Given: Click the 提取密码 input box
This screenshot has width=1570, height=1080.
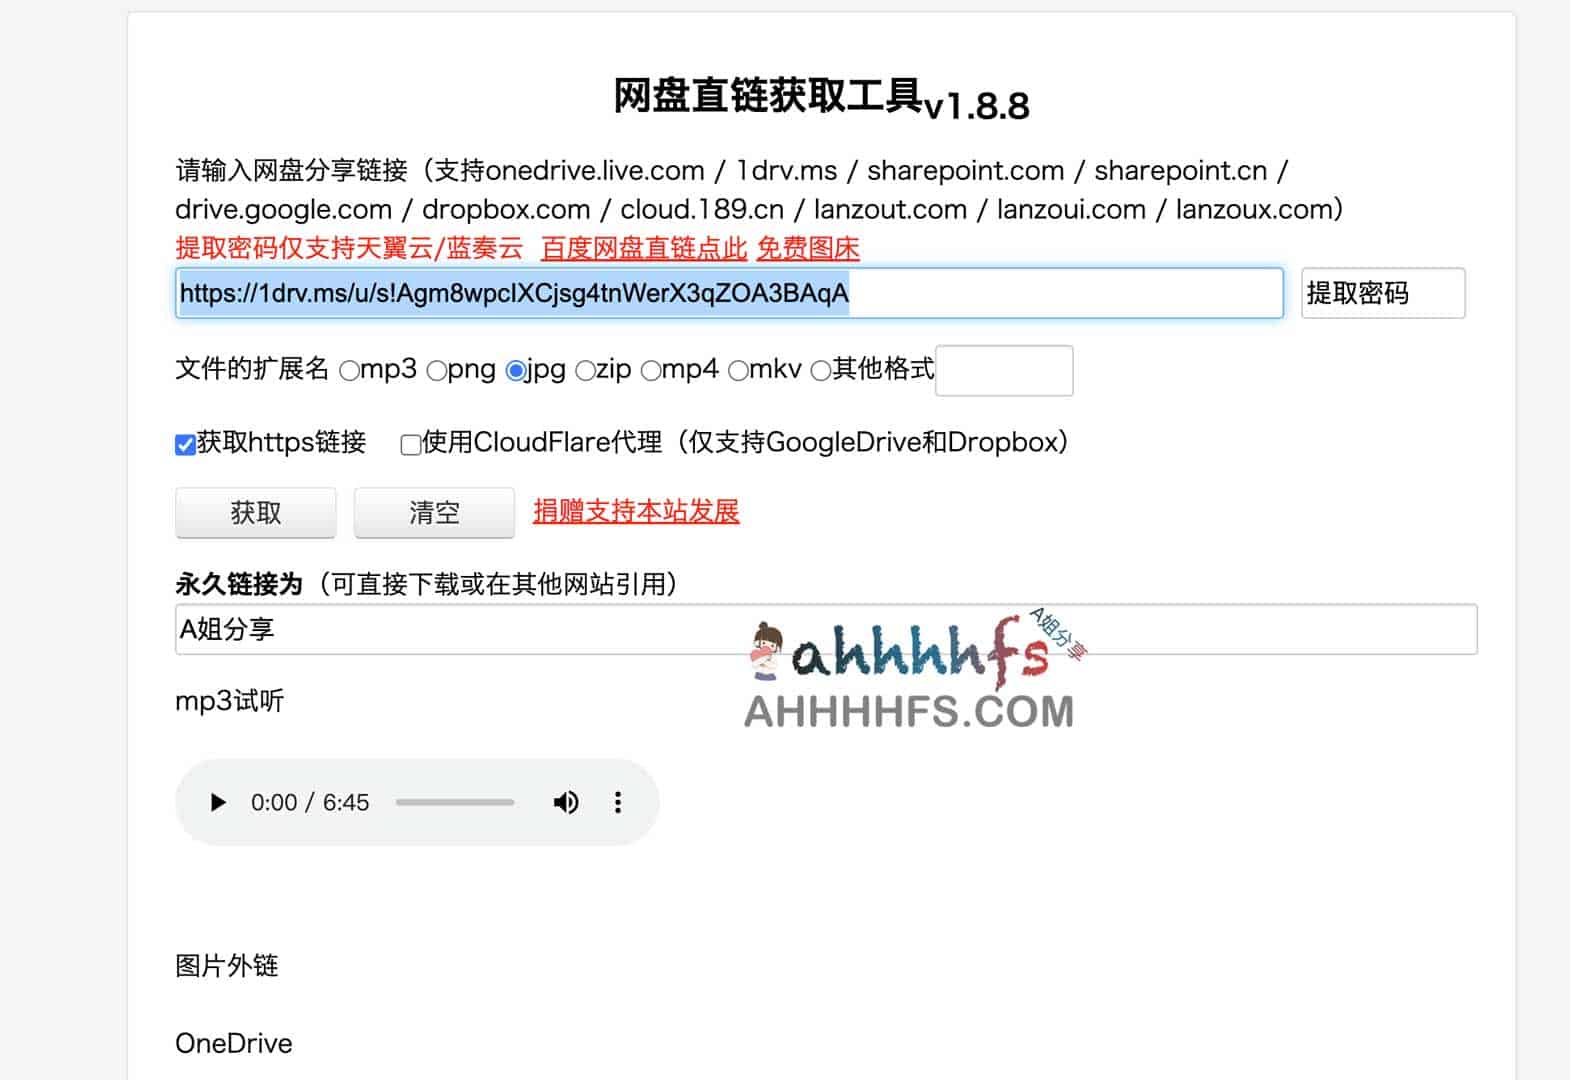Looking at the screenshot, I should click(1383, 293).
